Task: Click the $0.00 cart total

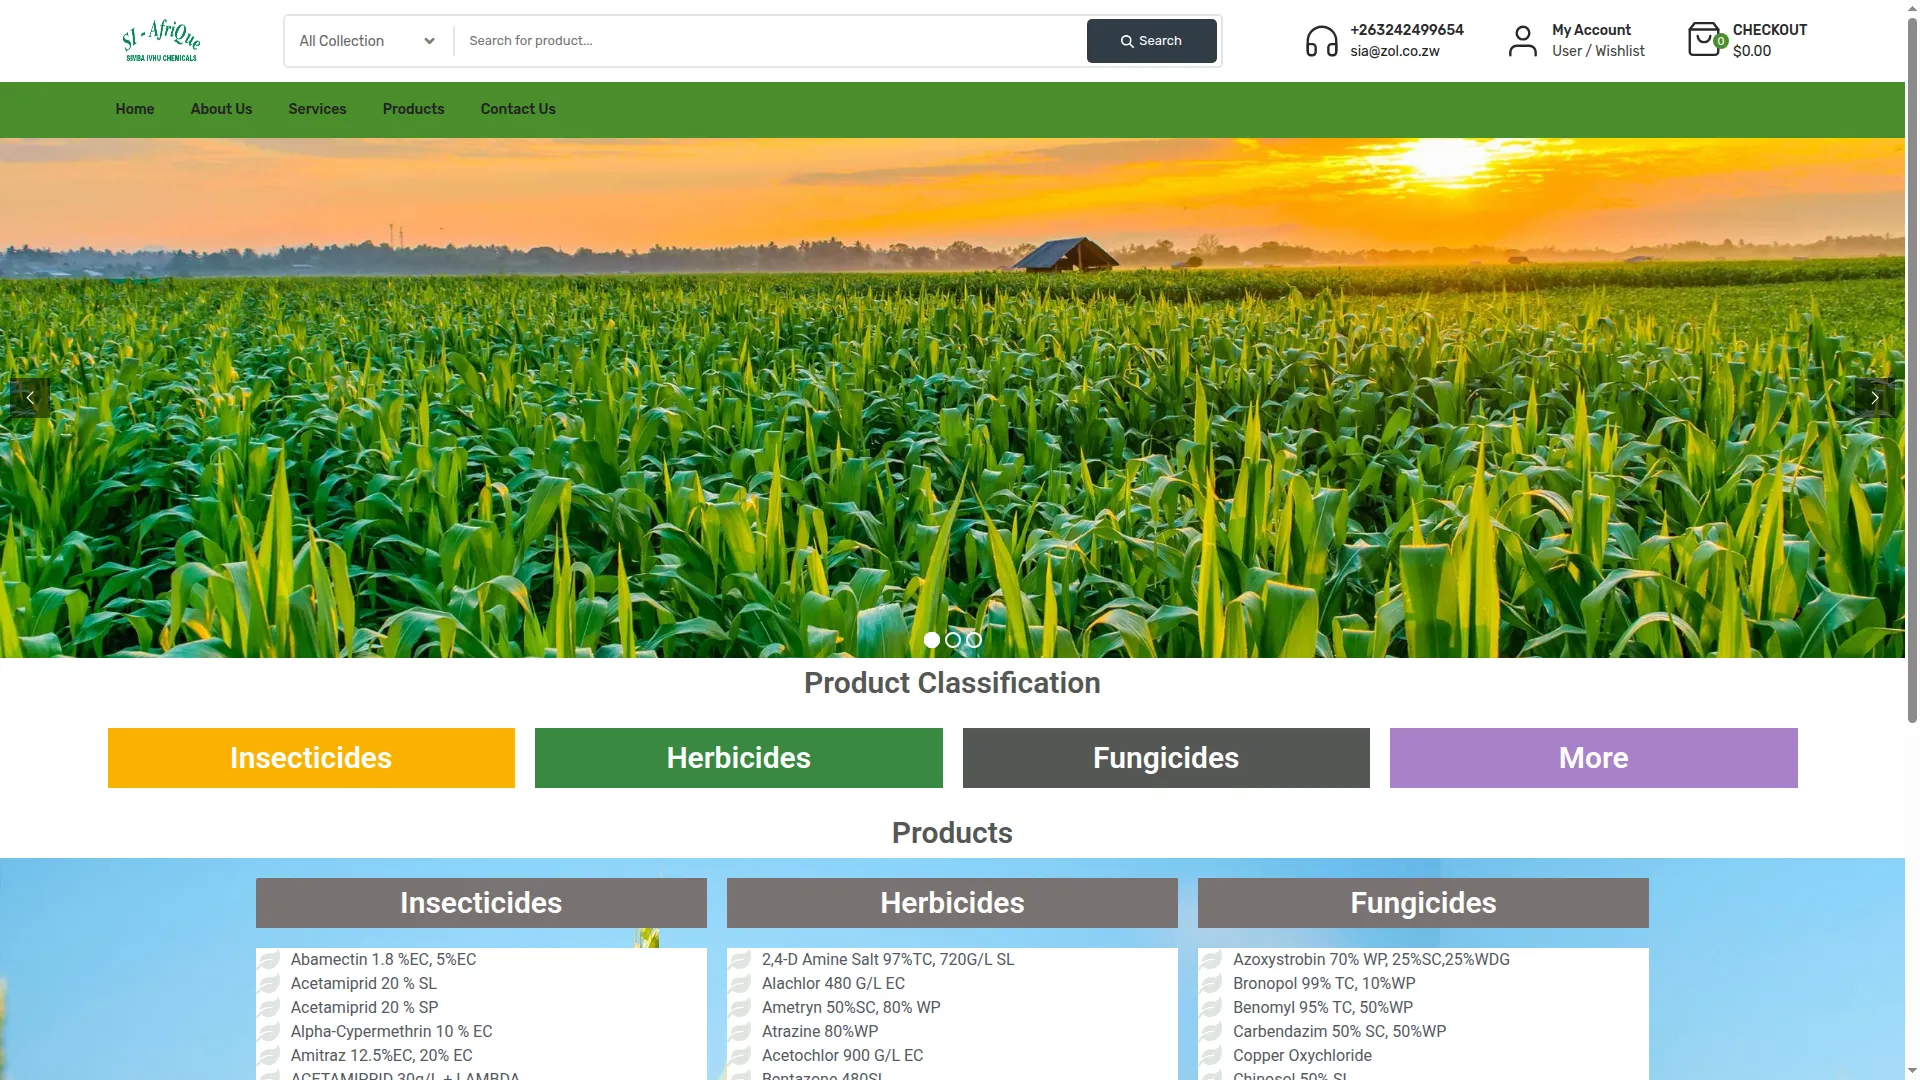Action: [x=1751, y=51]
